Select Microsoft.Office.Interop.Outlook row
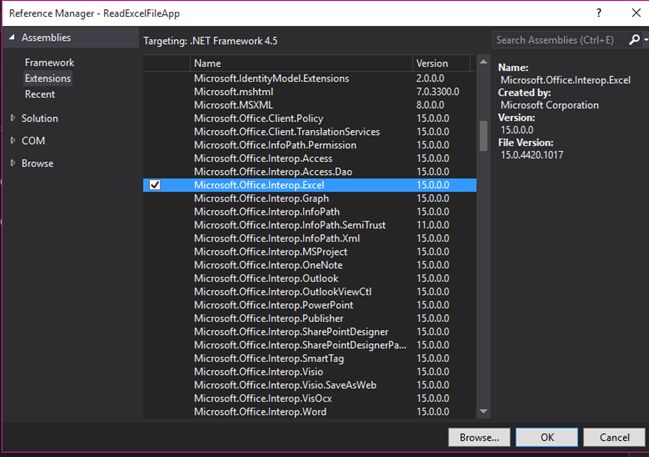 click(310, 278)
